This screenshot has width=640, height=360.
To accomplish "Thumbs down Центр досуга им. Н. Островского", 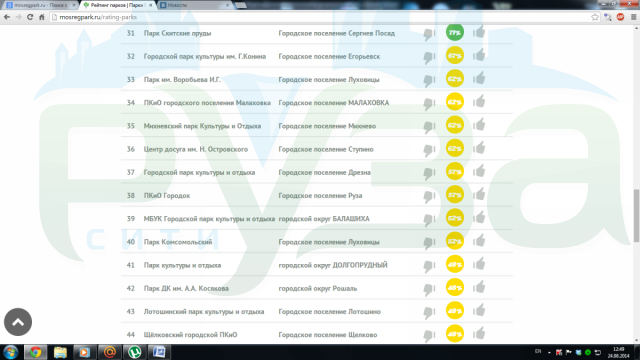I will tap(429, 151).
